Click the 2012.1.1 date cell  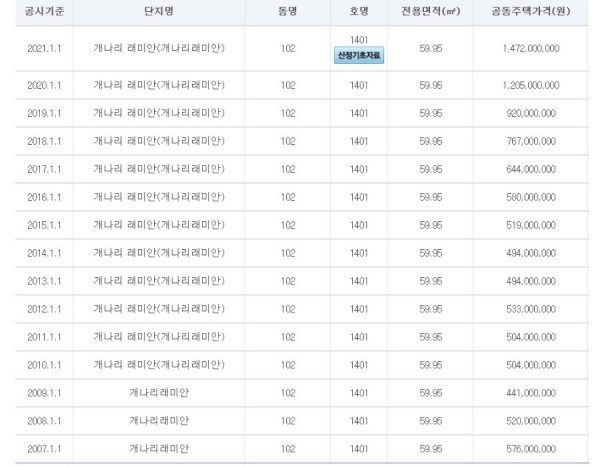[x=44, y=309]
